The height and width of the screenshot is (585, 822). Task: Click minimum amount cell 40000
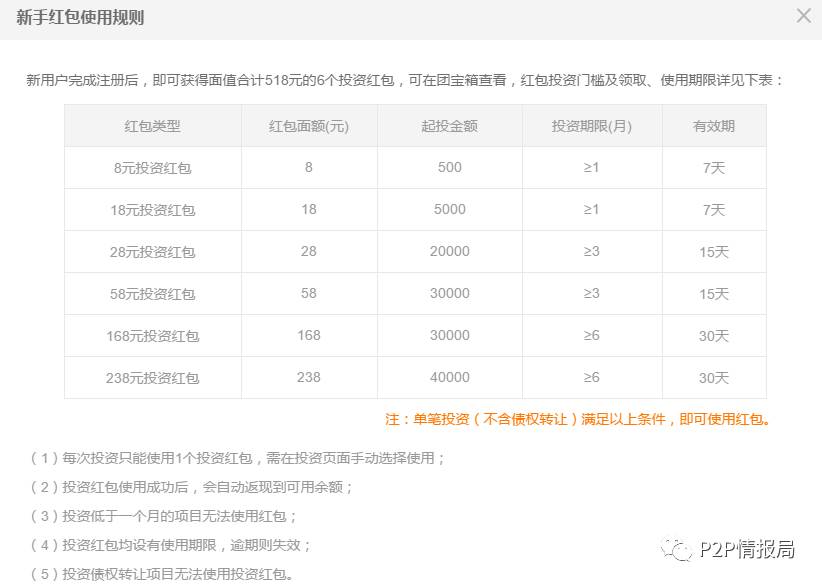(x=450, y=377)
